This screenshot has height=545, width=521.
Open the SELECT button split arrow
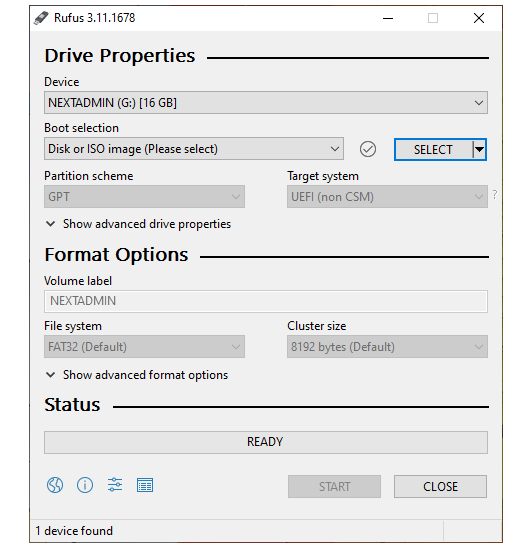(x=479, y=149)
